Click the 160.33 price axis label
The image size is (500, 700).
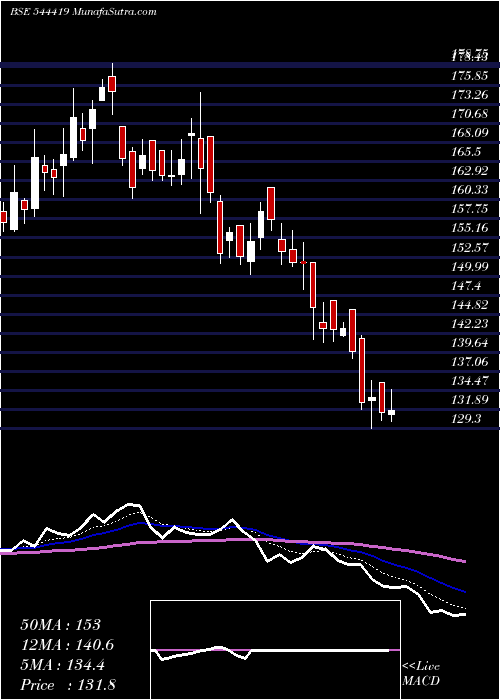point(469,191)
